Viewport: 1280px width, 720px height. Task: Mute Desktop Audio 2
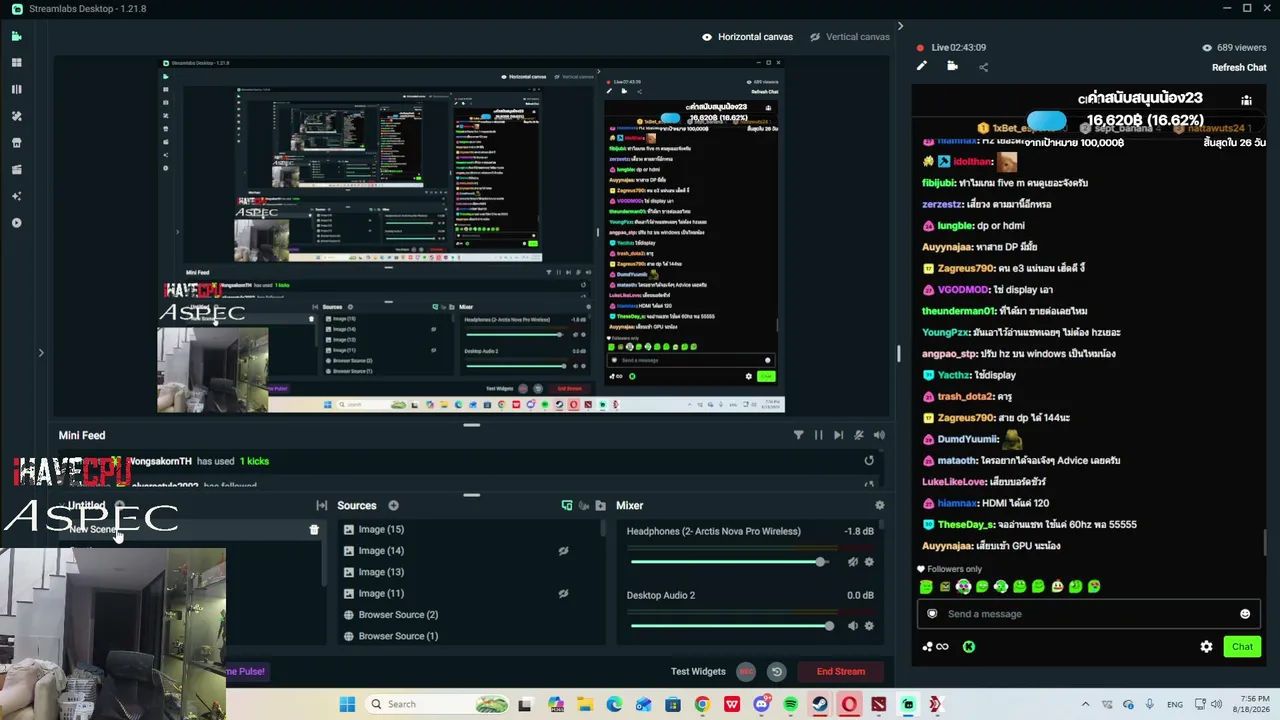pos(853,626)
